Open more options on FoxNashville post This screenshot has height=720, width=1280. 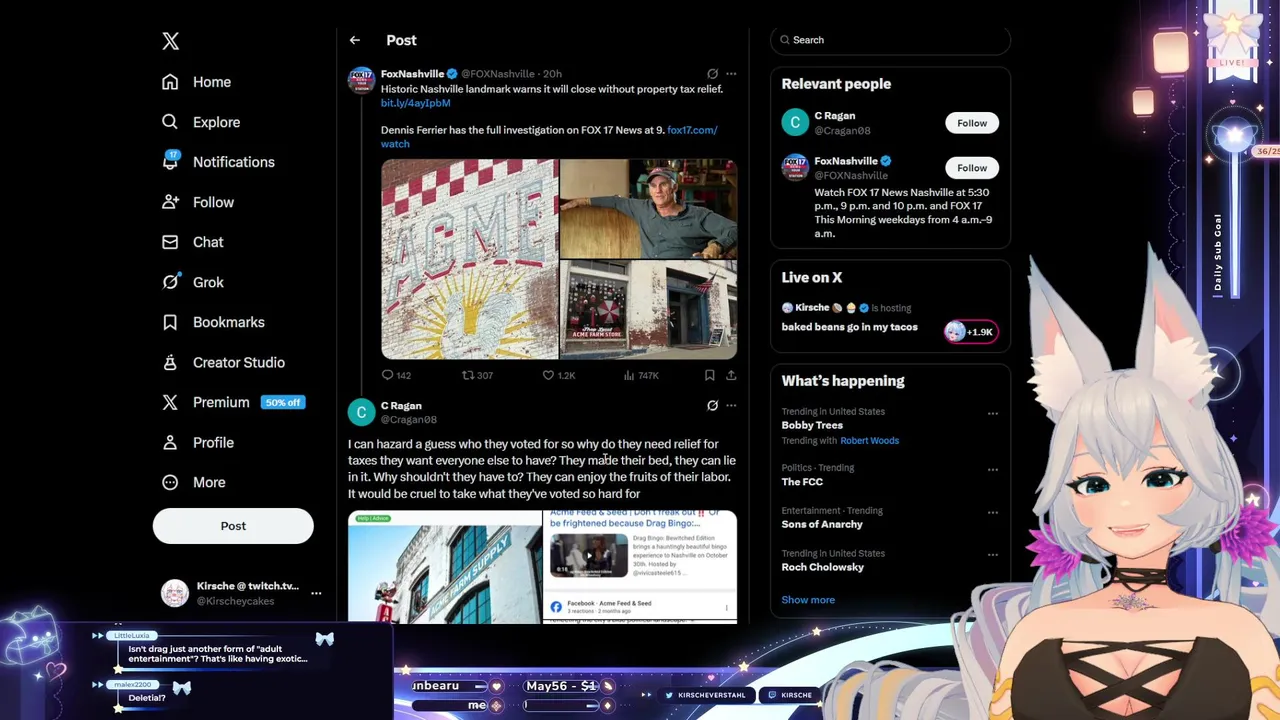[x=731, y=74]
